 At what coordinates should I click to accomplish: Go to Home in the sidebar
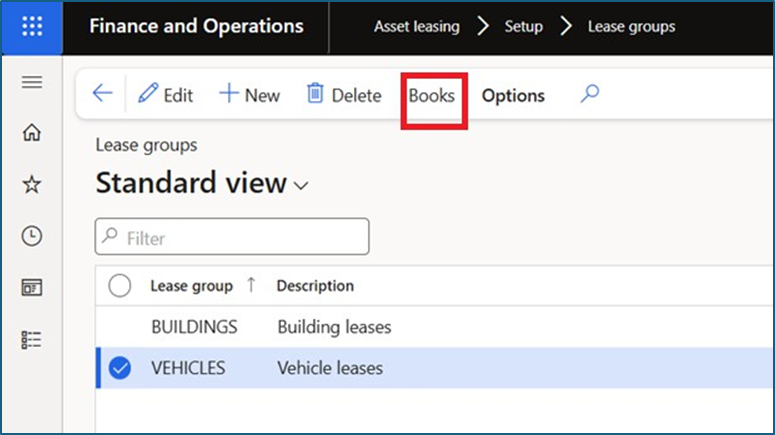(32, 132)
